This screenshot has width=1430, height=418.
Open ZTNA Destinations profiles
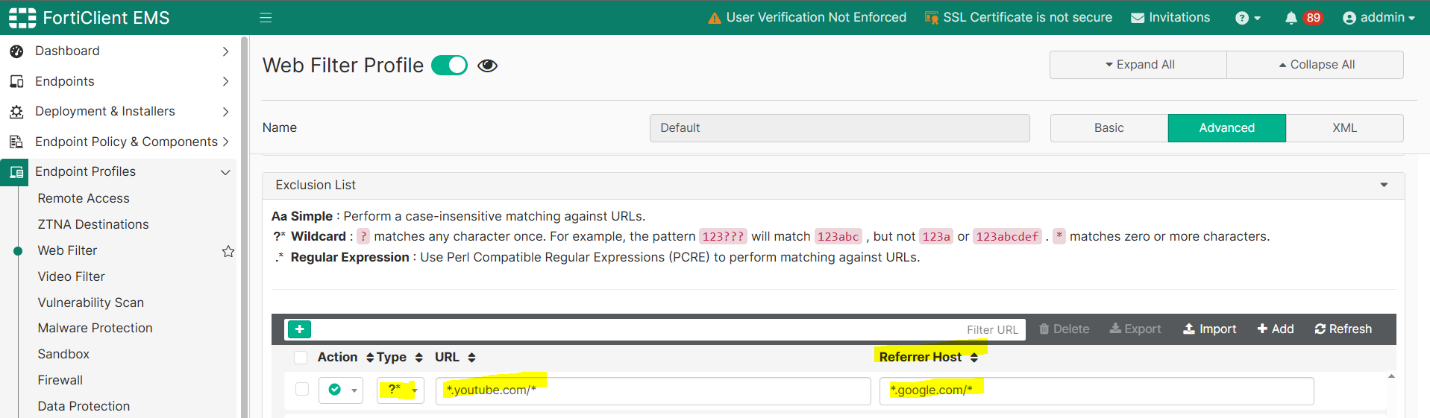(x=93, y=225)
